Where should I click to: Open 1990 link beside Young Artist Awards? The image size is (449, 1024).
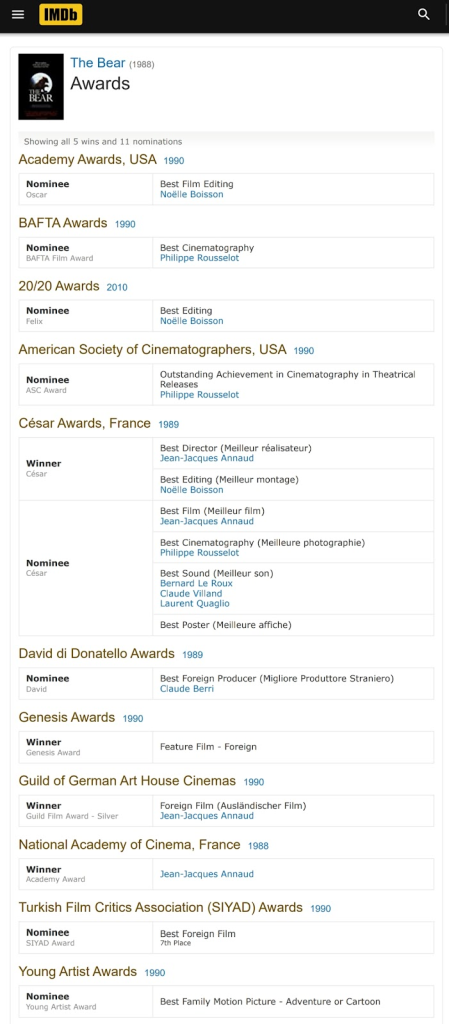coord(155,972)
